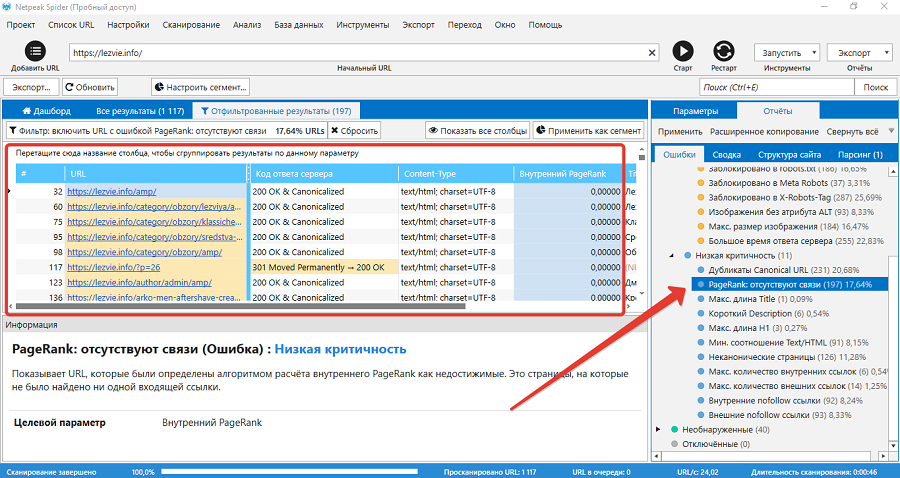Open the Экспорт menu in menu bar
900x478 pixels.
click(418, 25)
